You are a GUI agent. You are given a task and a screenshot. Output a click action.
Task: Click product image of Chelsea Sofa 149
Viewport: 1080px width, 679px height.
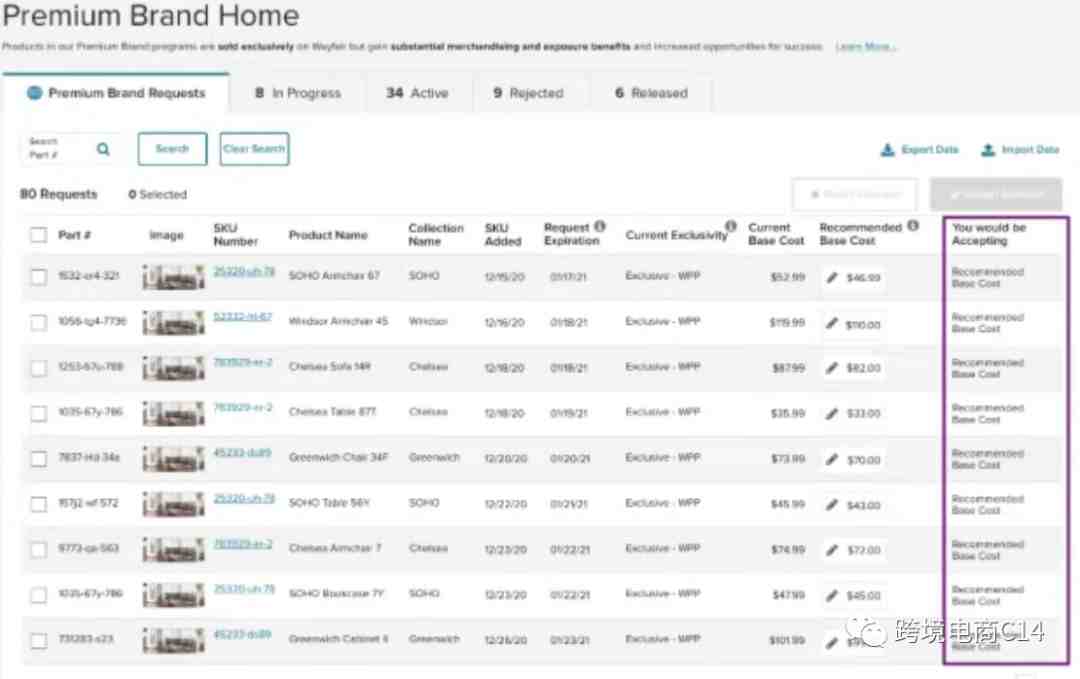tap(174, 368)
